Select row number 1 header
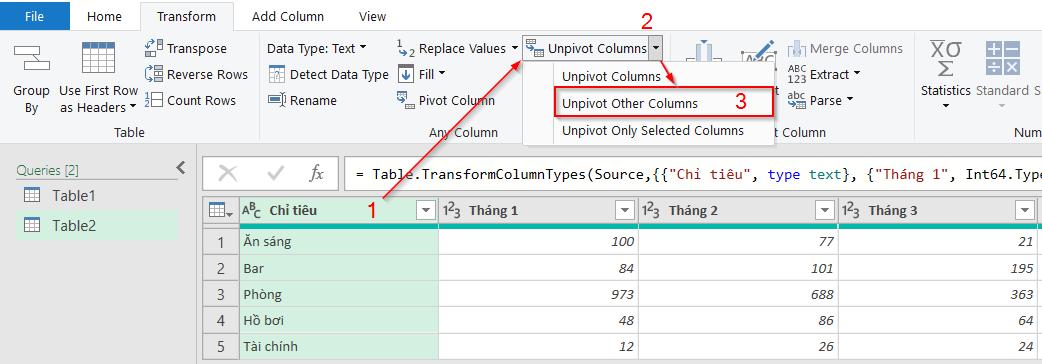Viewport: 1042px width, 364px height. [x=221, y=242]
